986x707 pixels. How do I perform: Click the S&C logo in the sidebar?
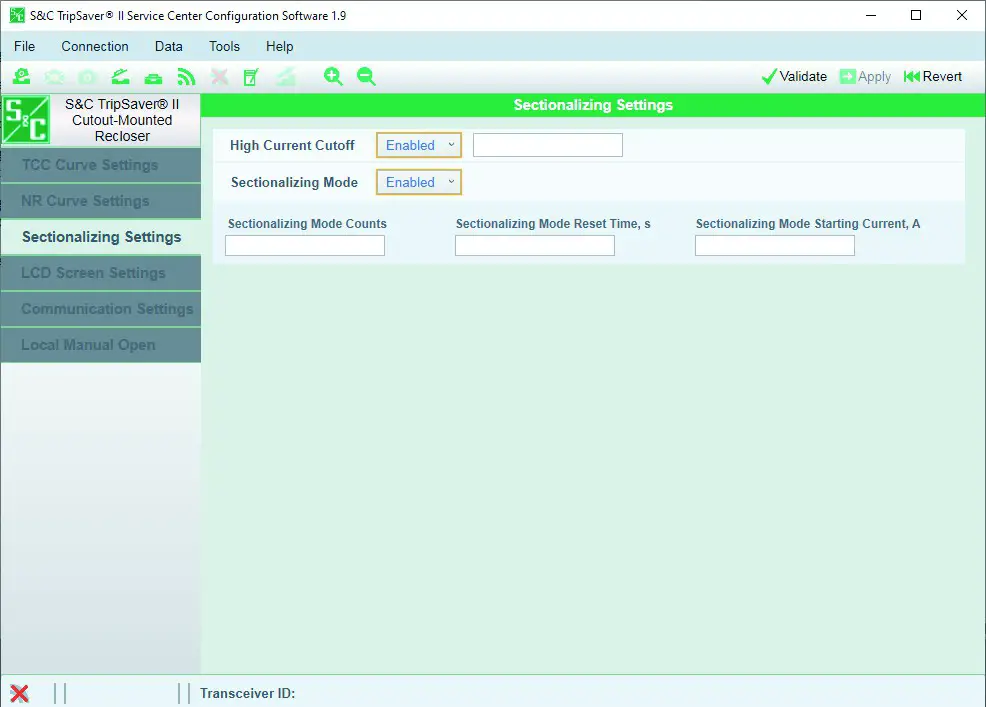(26, 120)
